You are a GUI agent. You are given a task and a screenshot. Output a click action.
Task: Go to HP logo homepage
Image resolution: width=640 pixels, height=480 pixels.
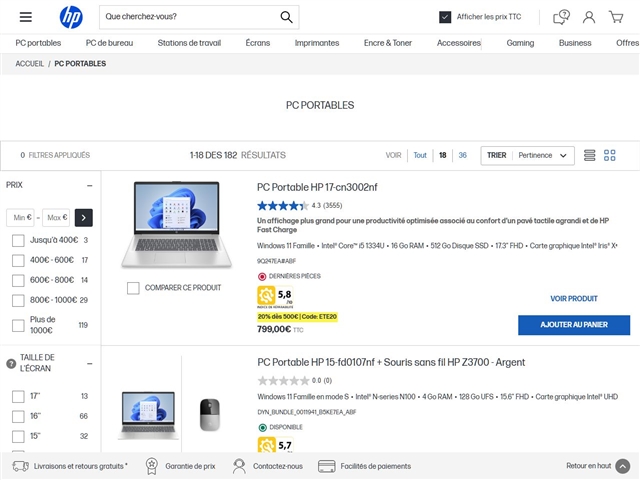(71, 17)
